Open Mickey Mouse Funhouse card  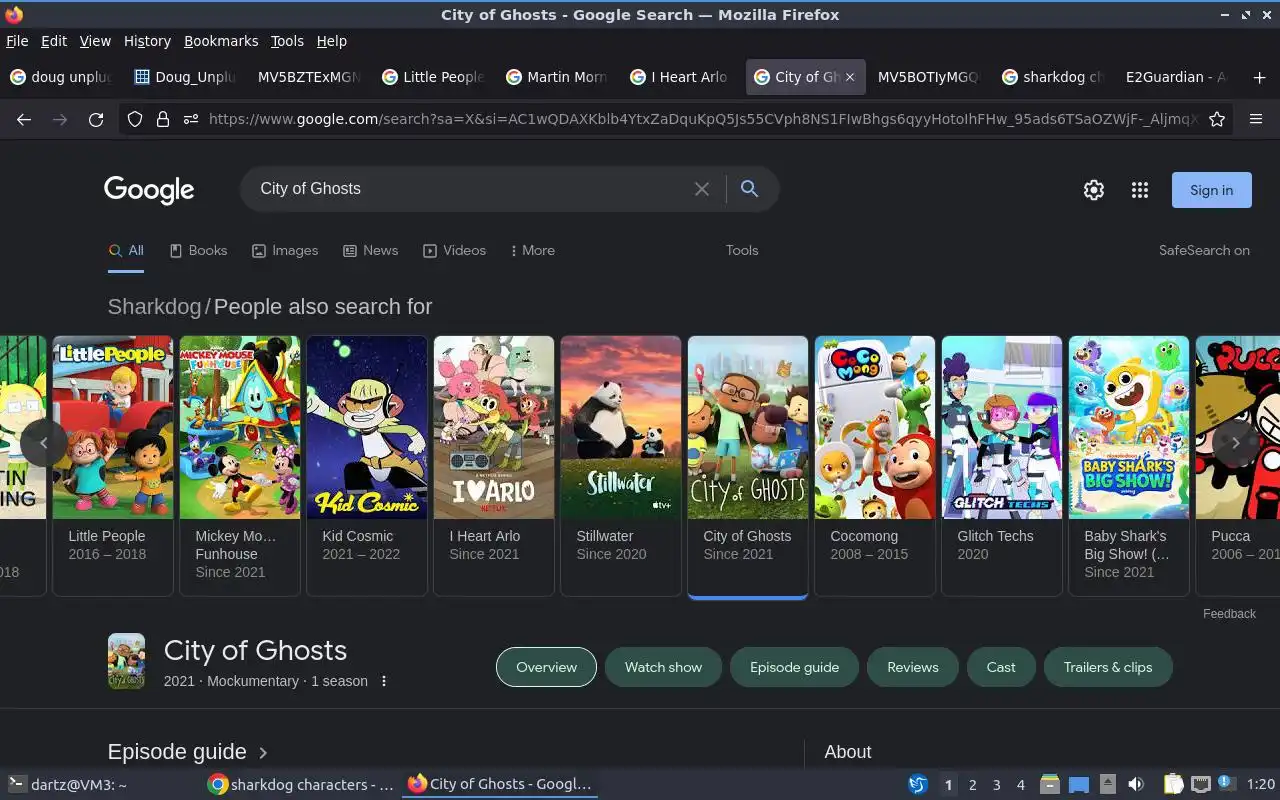point(240,466)
